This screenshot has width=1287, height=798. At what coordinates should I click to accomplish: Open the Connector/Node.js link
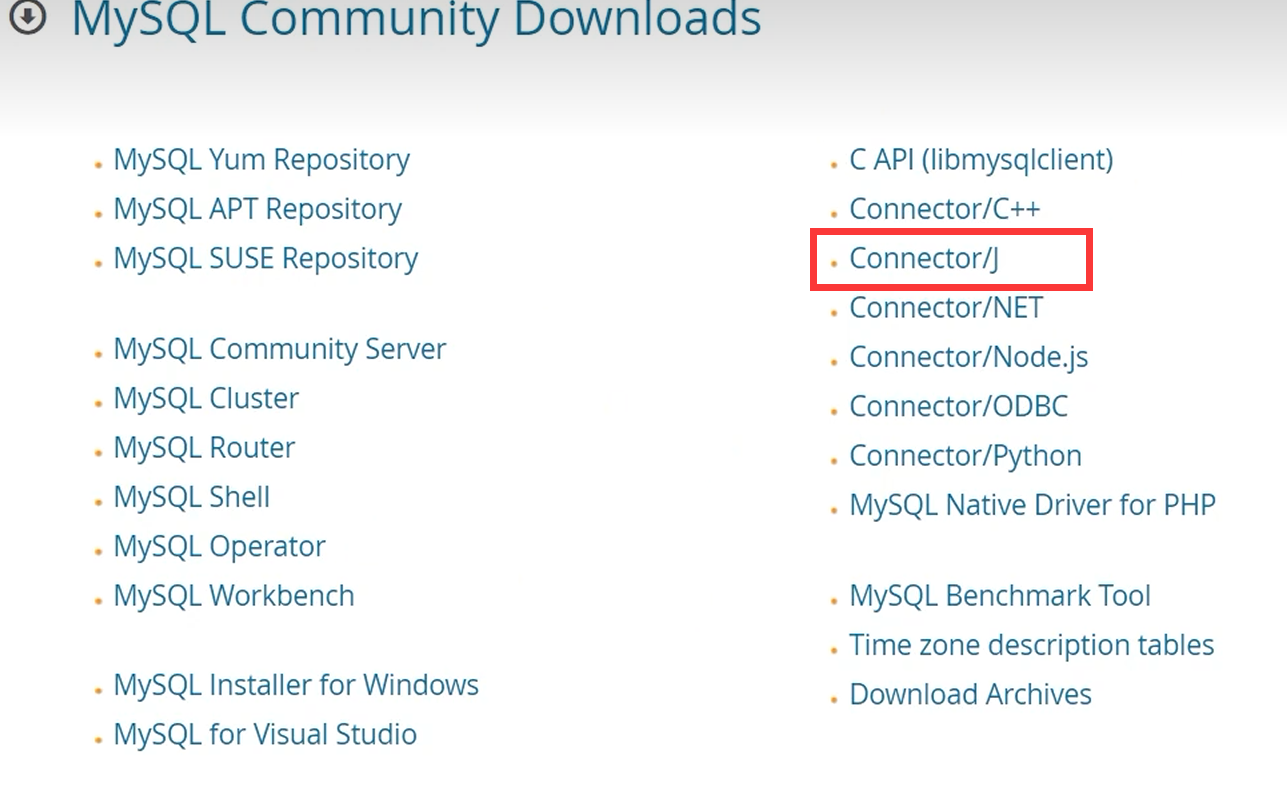(x=969, y=357)
